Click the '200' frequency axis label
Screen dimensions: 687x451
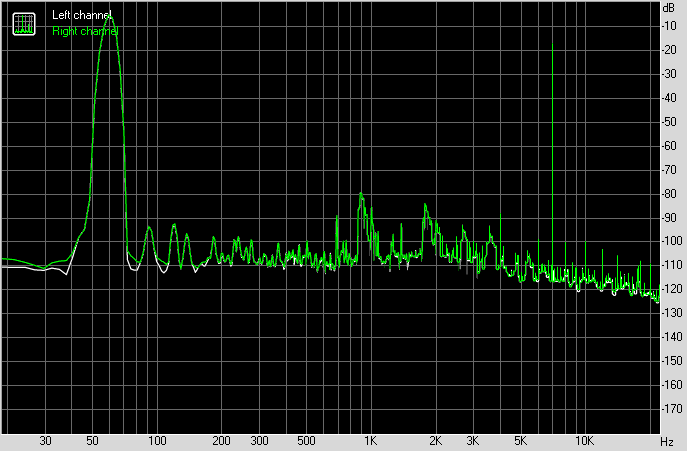(221, 441)
